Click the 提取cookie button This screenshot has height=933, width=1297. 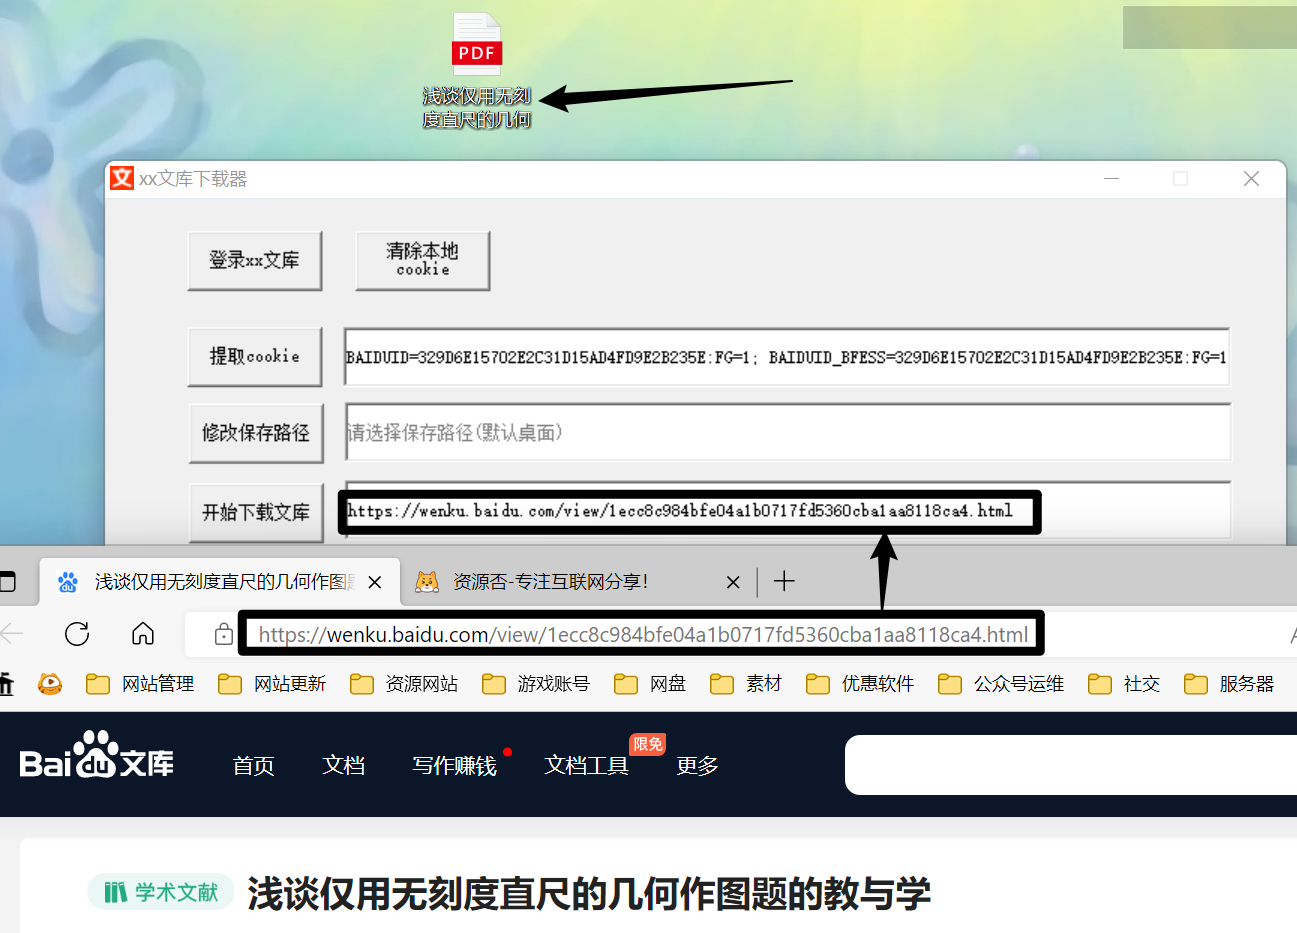(x=255, y=356)
